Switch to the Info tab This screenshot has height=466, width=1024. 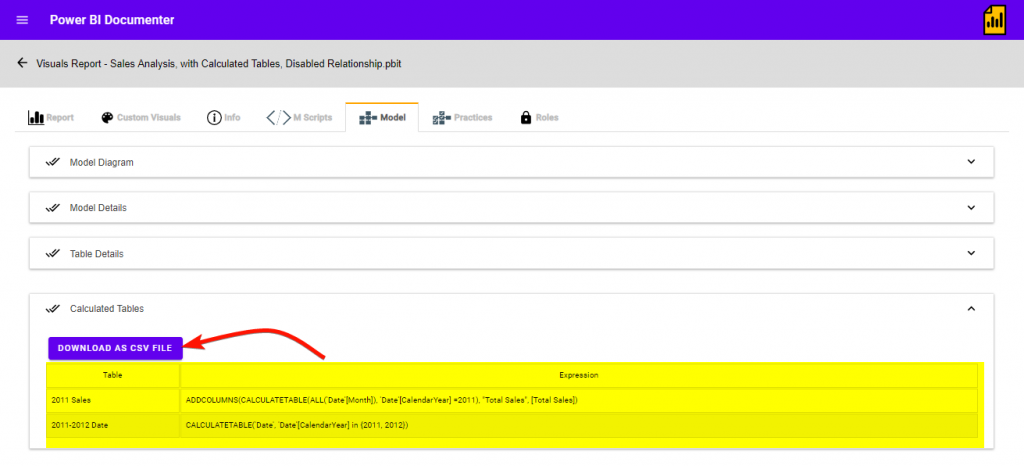pyautogui.click(x=223, y=117)
